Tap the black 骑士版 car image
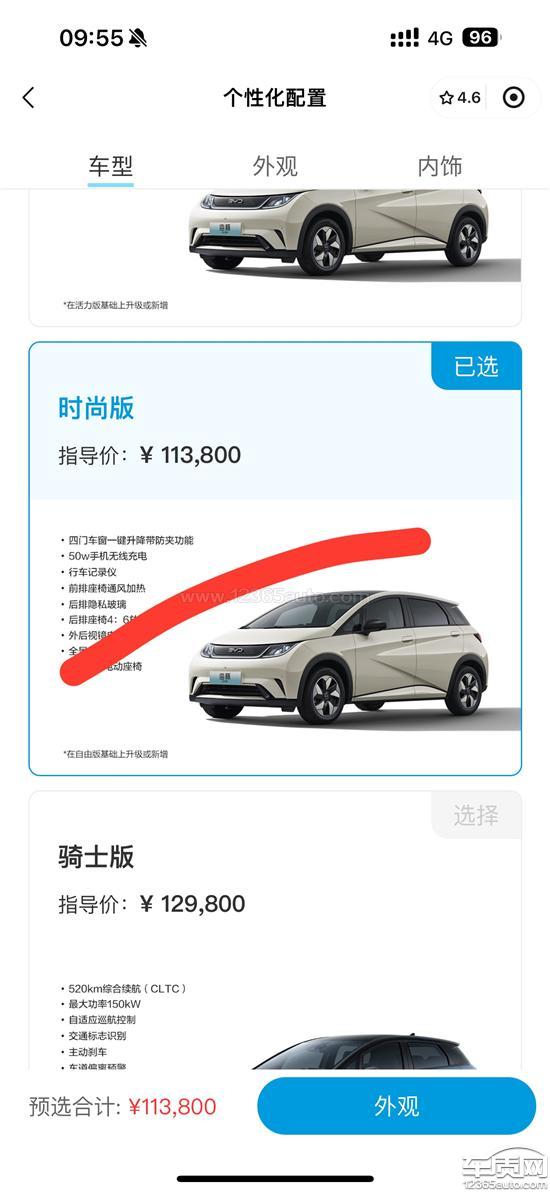This screenshot has height=1192, width=550. pos(365,1051)
